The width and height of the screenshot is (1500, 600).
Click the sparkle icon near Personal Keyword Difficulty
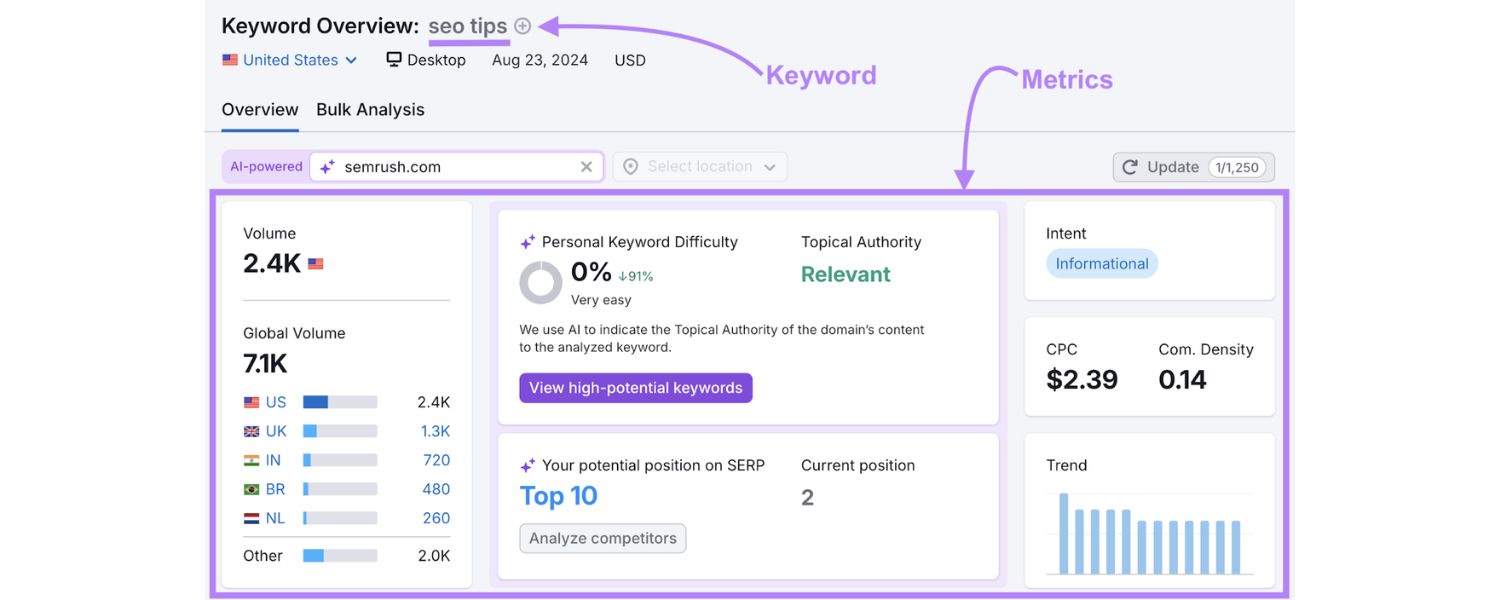[528, 241]
